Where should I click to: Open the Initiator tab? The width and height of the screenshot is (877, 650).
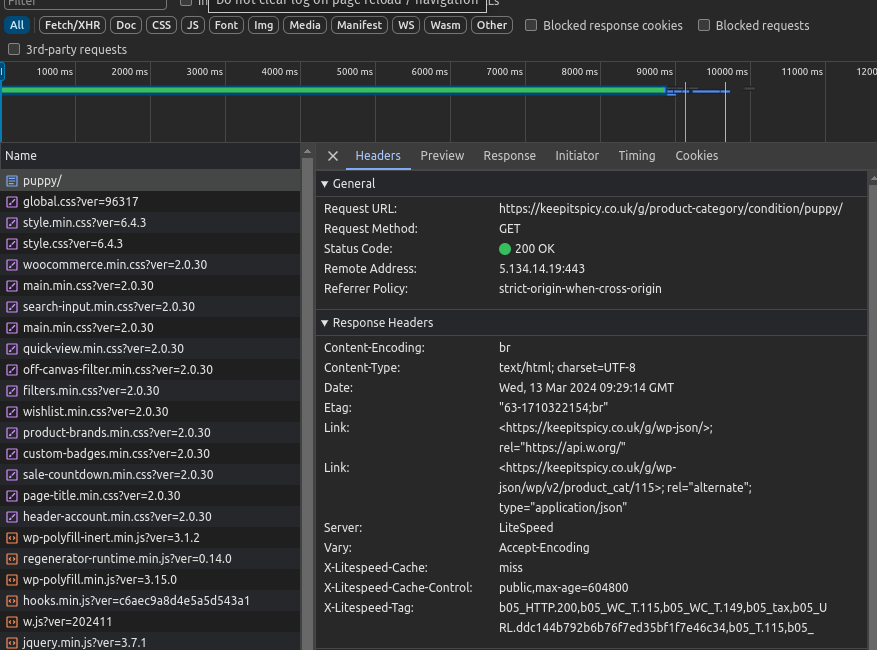point(577,156)
